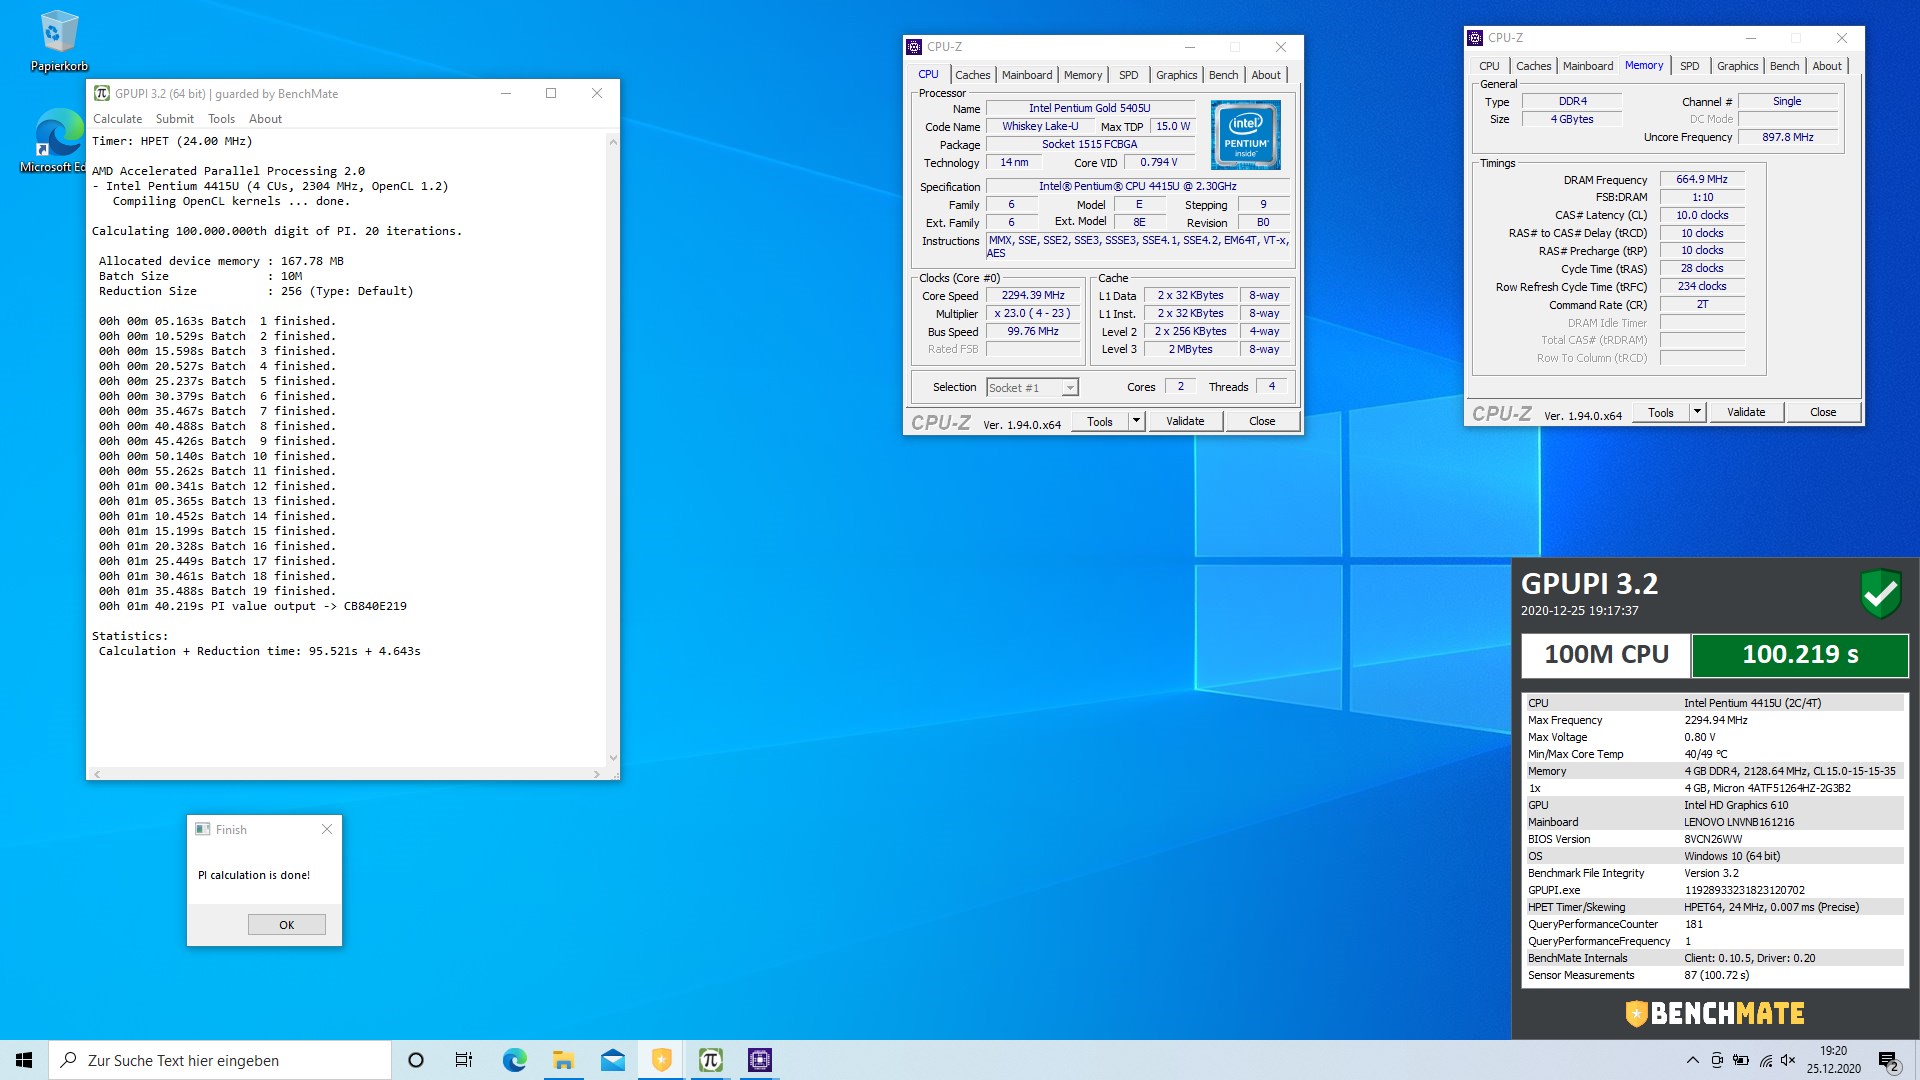Click the DRAM Frequency value 664.9 MHz
Screen dimensions: 1920x1080
coord(1702,180)
